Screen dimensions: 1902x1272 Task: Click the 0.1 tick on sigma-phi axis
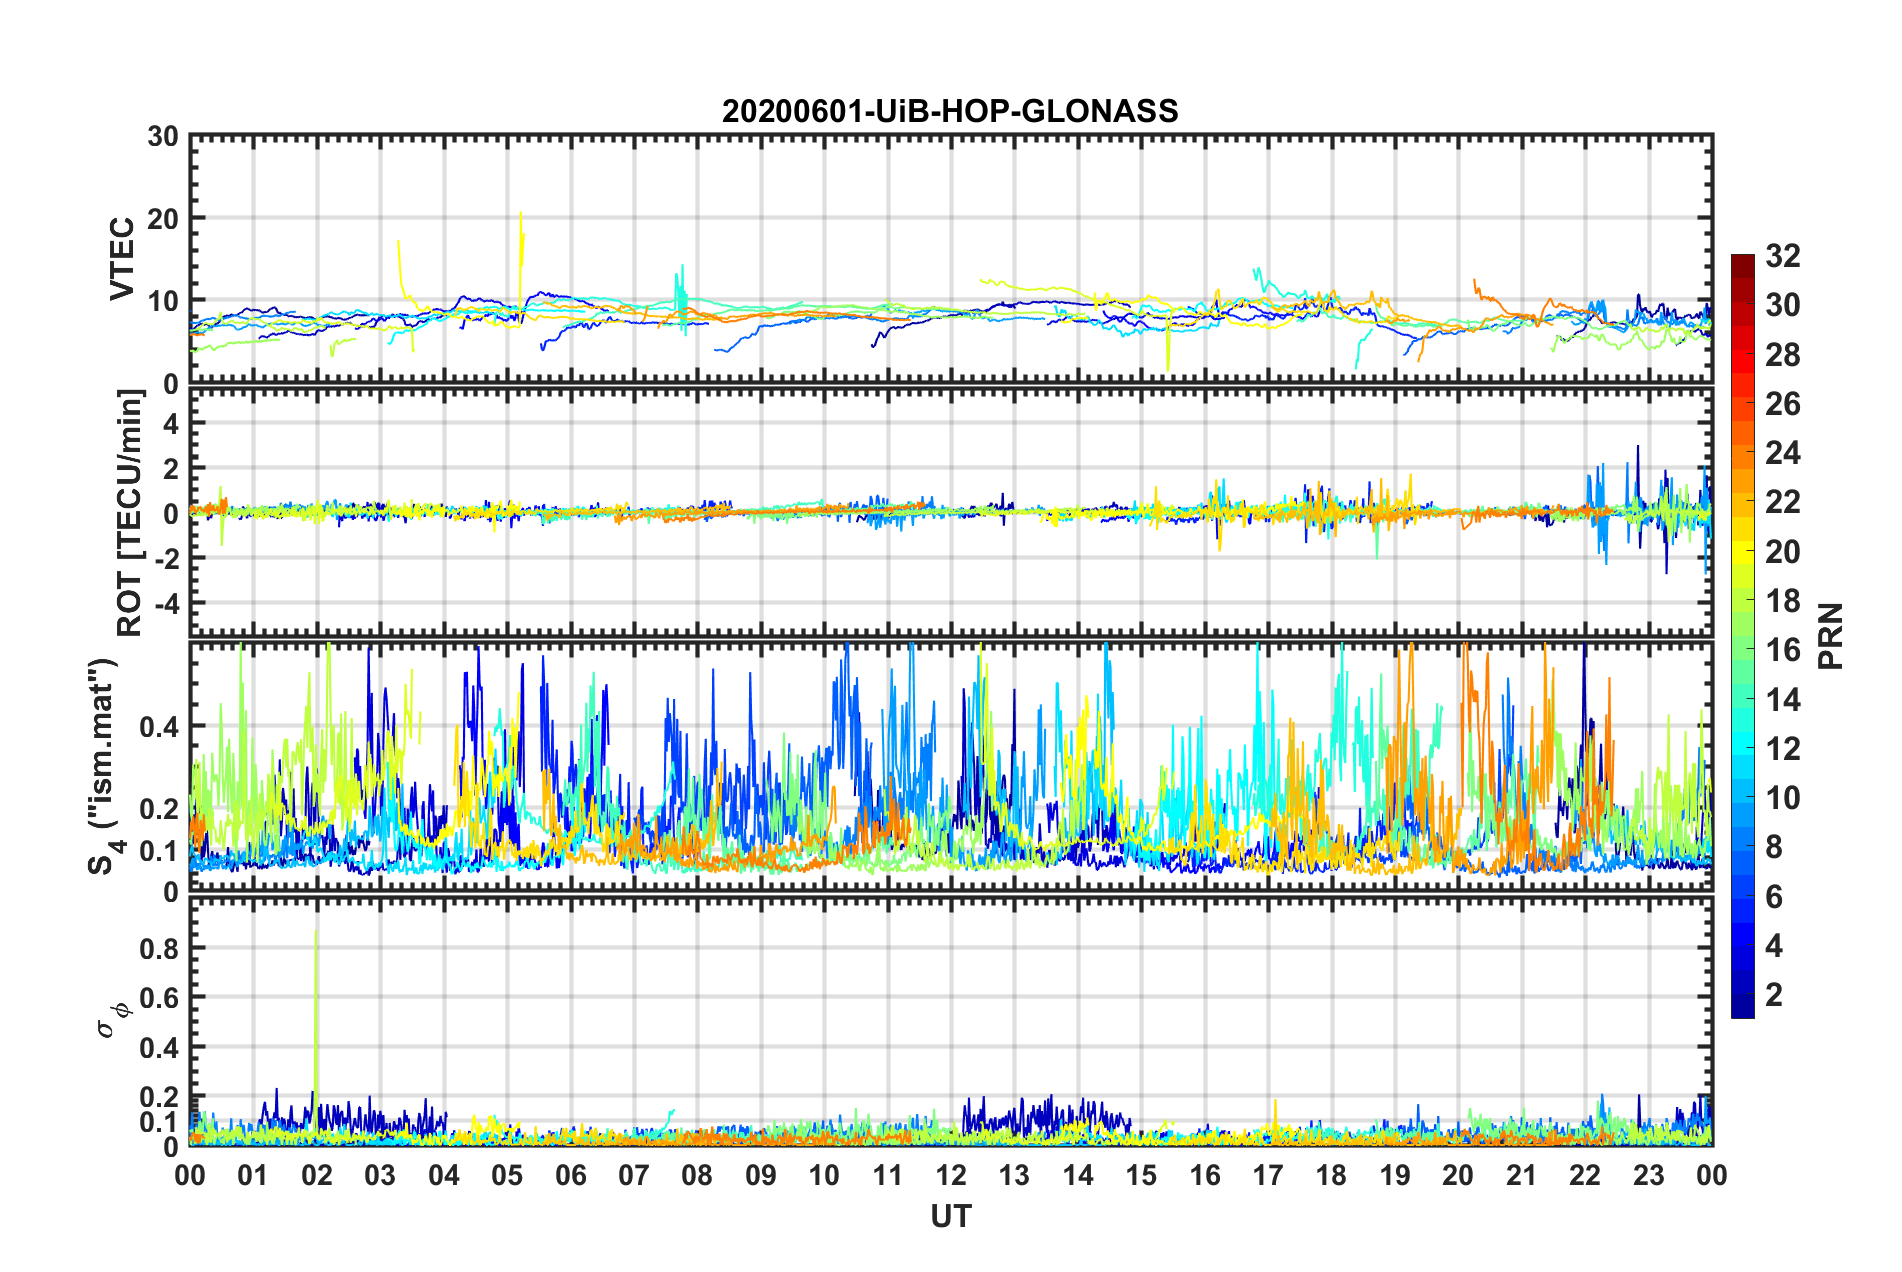pos(160,1122)
